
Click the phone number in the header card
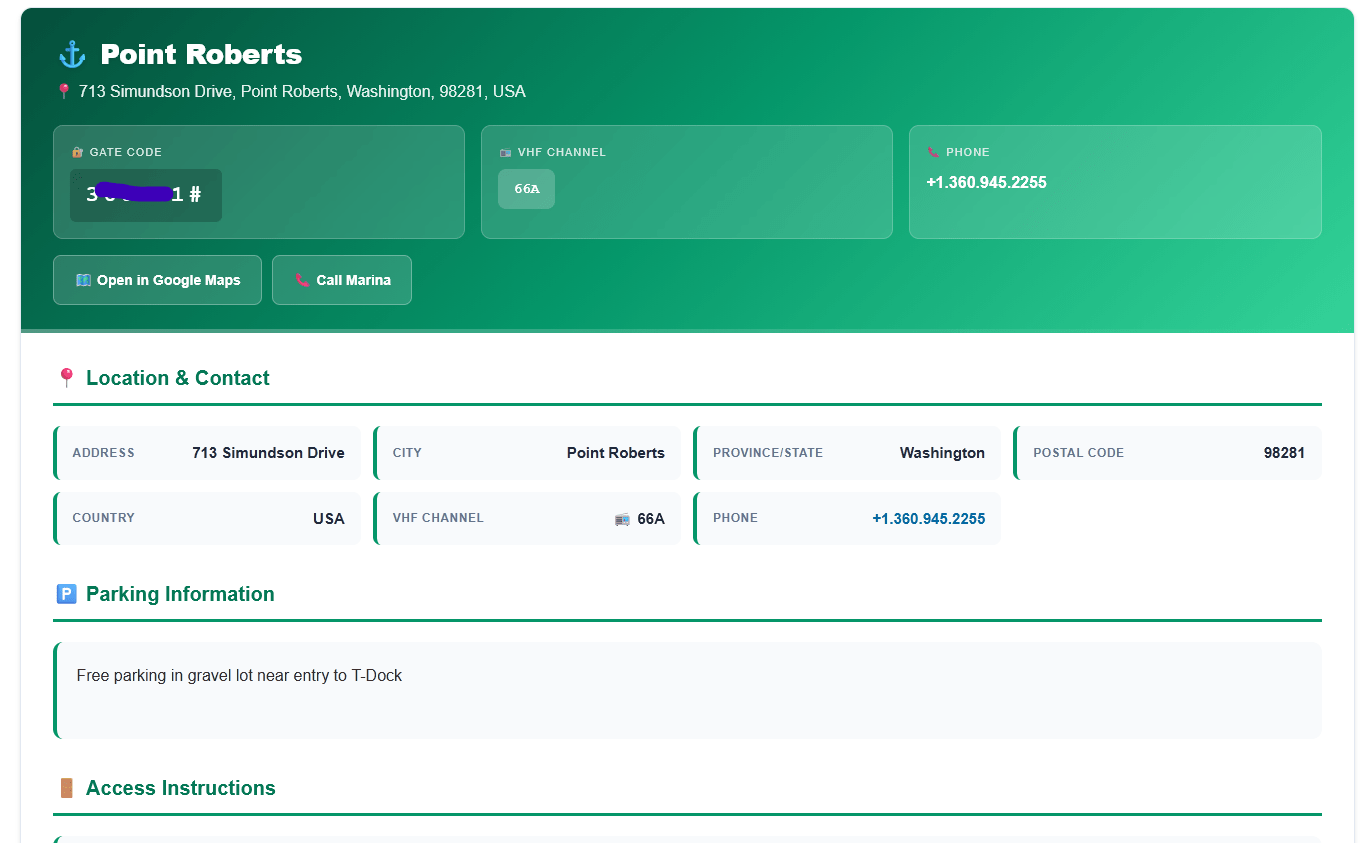point(986,183)
